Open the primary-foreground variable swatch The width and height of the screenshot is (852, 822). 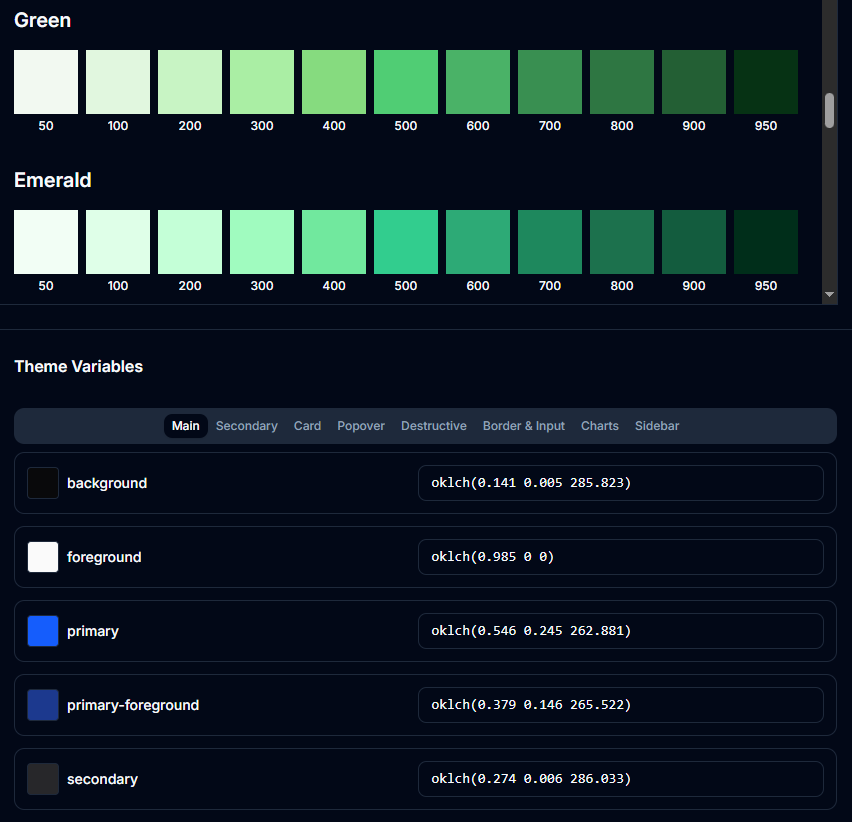click(x=43, y=705)
